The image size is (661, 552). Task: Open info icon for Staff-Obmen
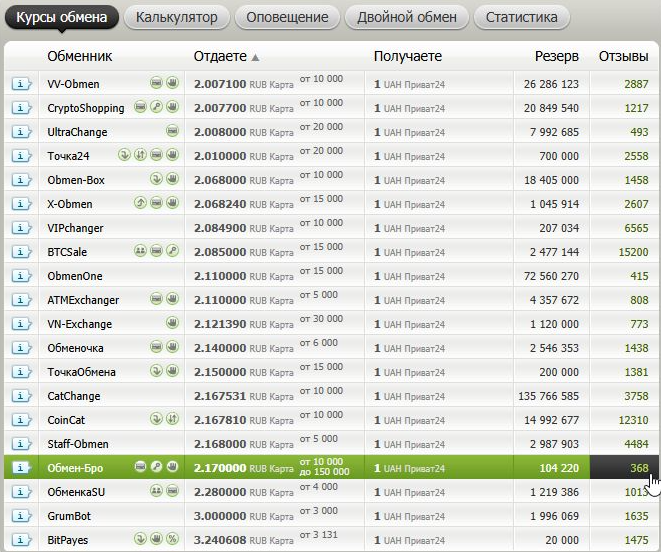point(21,444)
